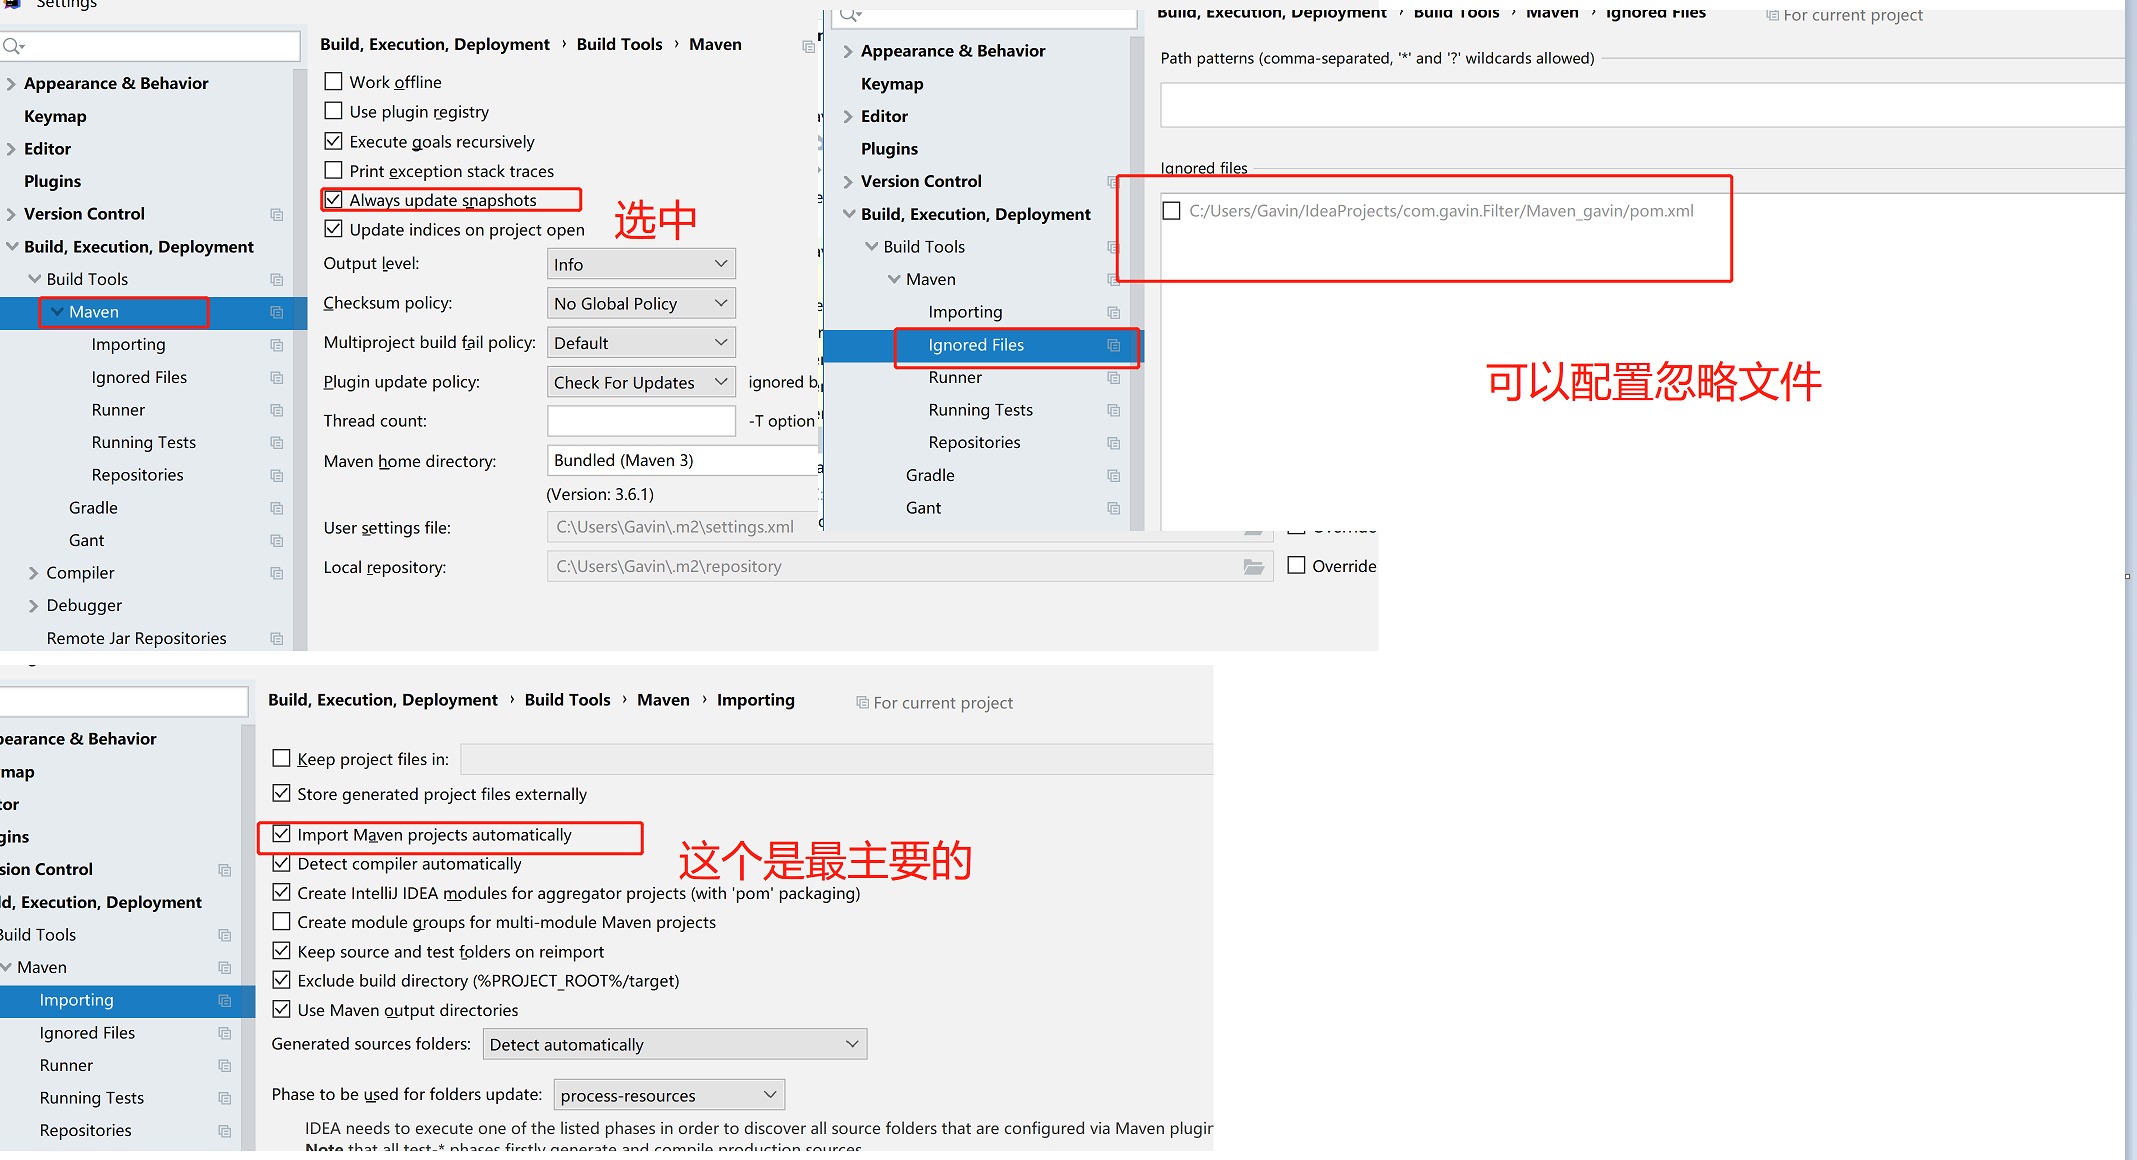The image size is (2137, 1160).
Task: Select Runner under Maven in left tree
Action: point(118,410)
